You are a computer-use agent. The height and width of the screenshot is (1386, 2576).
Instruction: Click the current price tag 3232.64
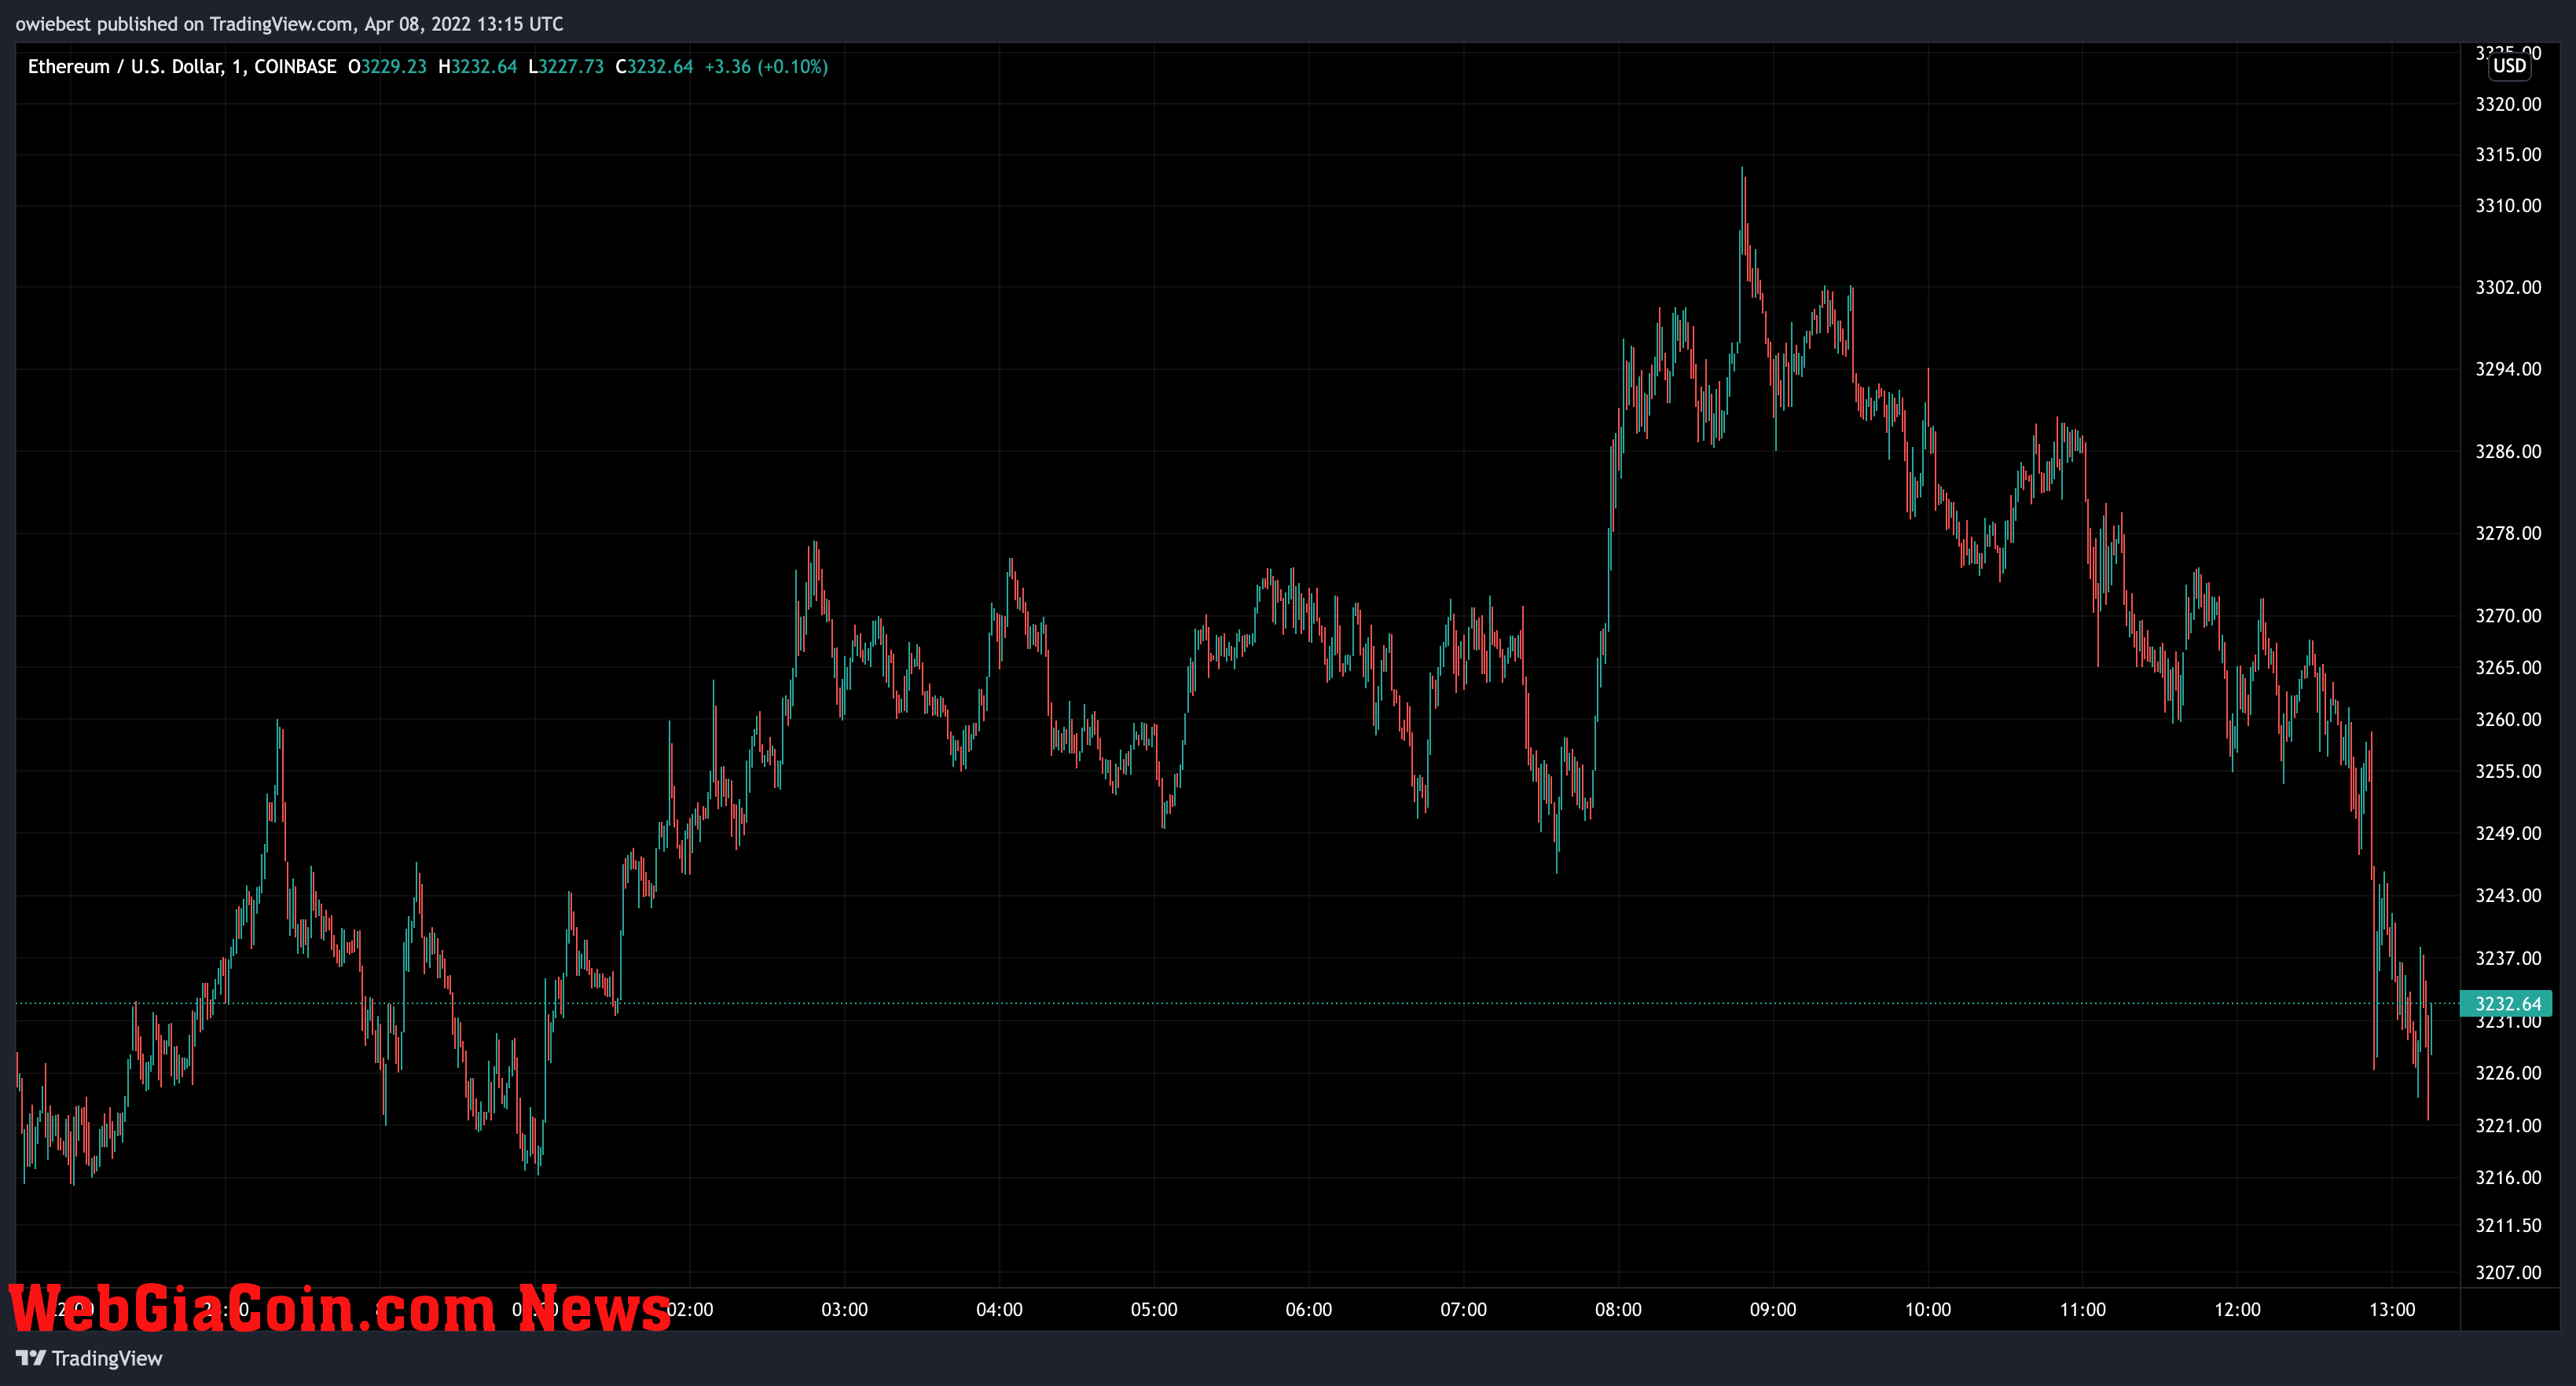[x=2506, y=1003]
